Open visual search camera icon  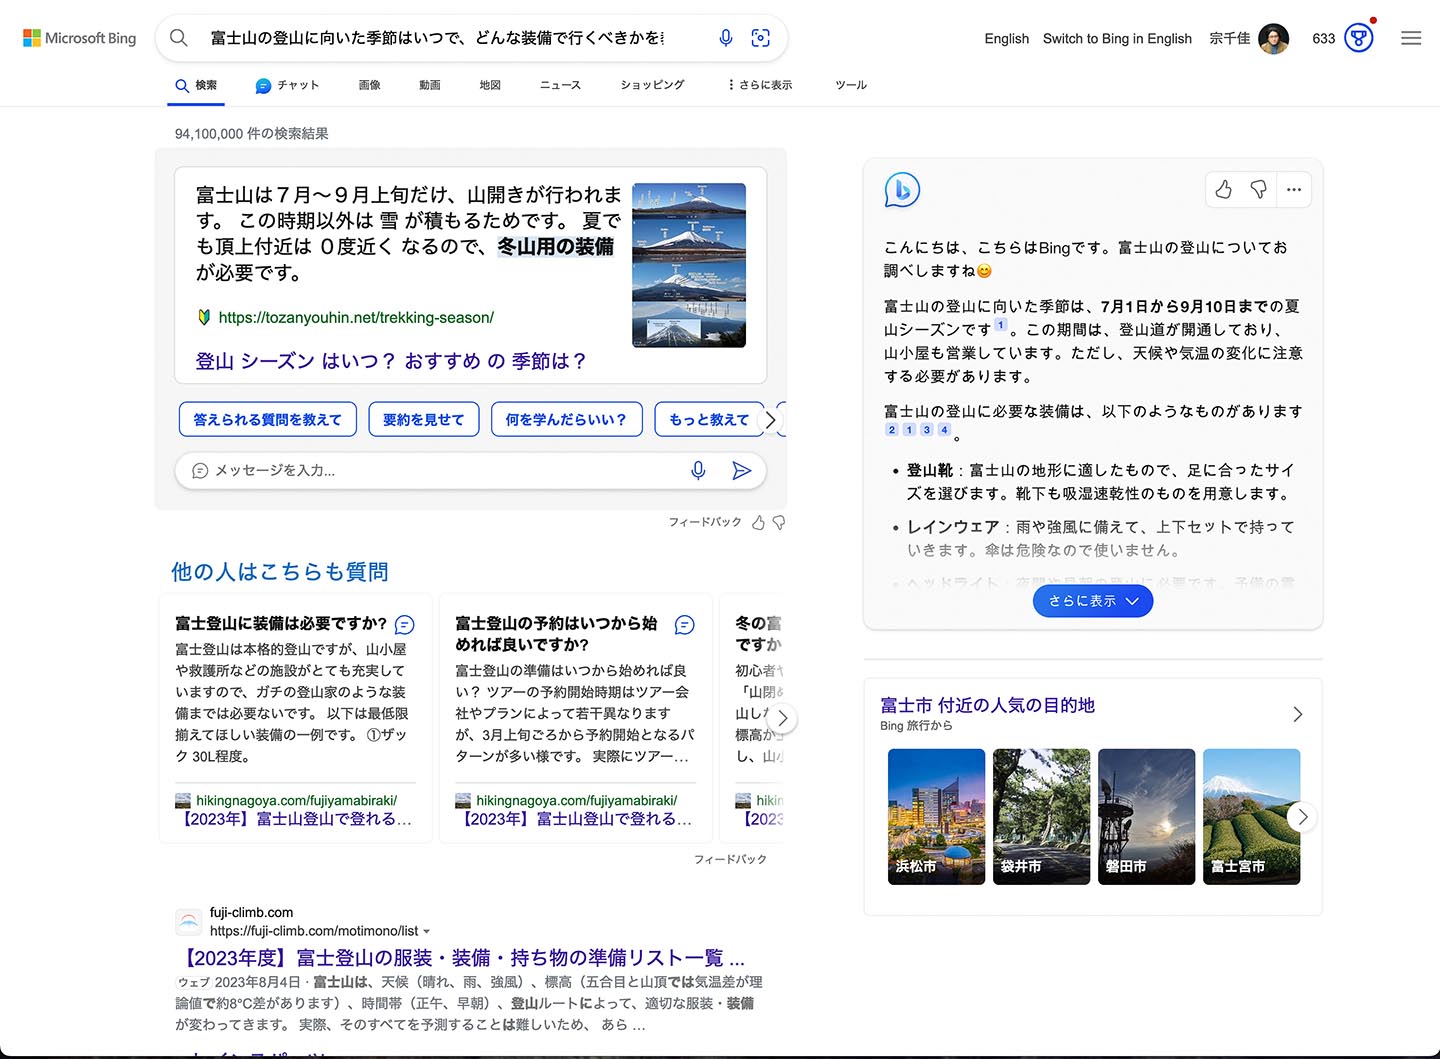click(x=761, y=38)
